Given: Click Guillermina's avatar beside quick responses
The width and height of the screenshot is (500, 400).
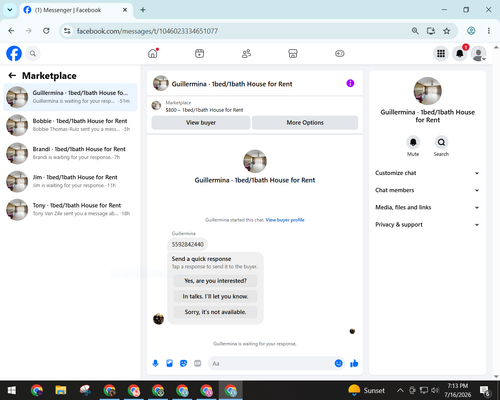Looking at the screenshot, I should [x=159, y=319].
